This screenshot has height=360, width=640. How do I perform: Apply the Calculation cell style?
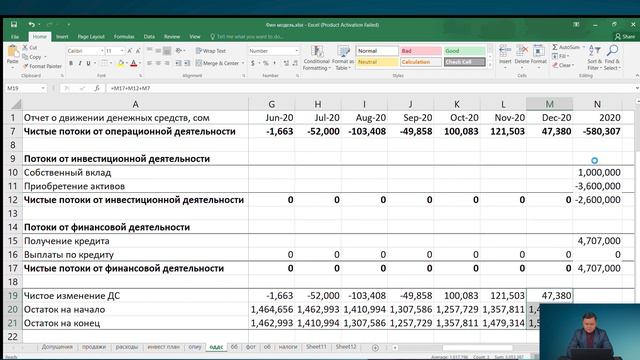click(x=420, y=62)
